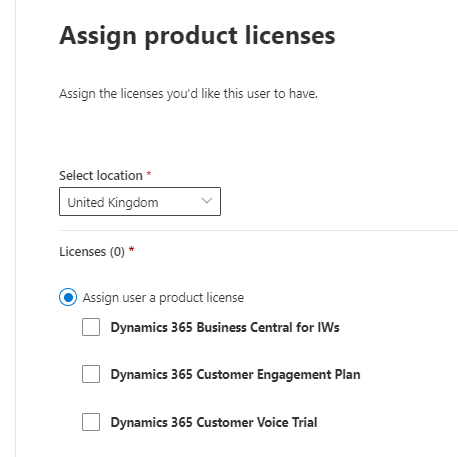Screen dimensions: 458x457
Task: Check Dynamics 365 Customer Engagement Plan
Action: (91, 374)
